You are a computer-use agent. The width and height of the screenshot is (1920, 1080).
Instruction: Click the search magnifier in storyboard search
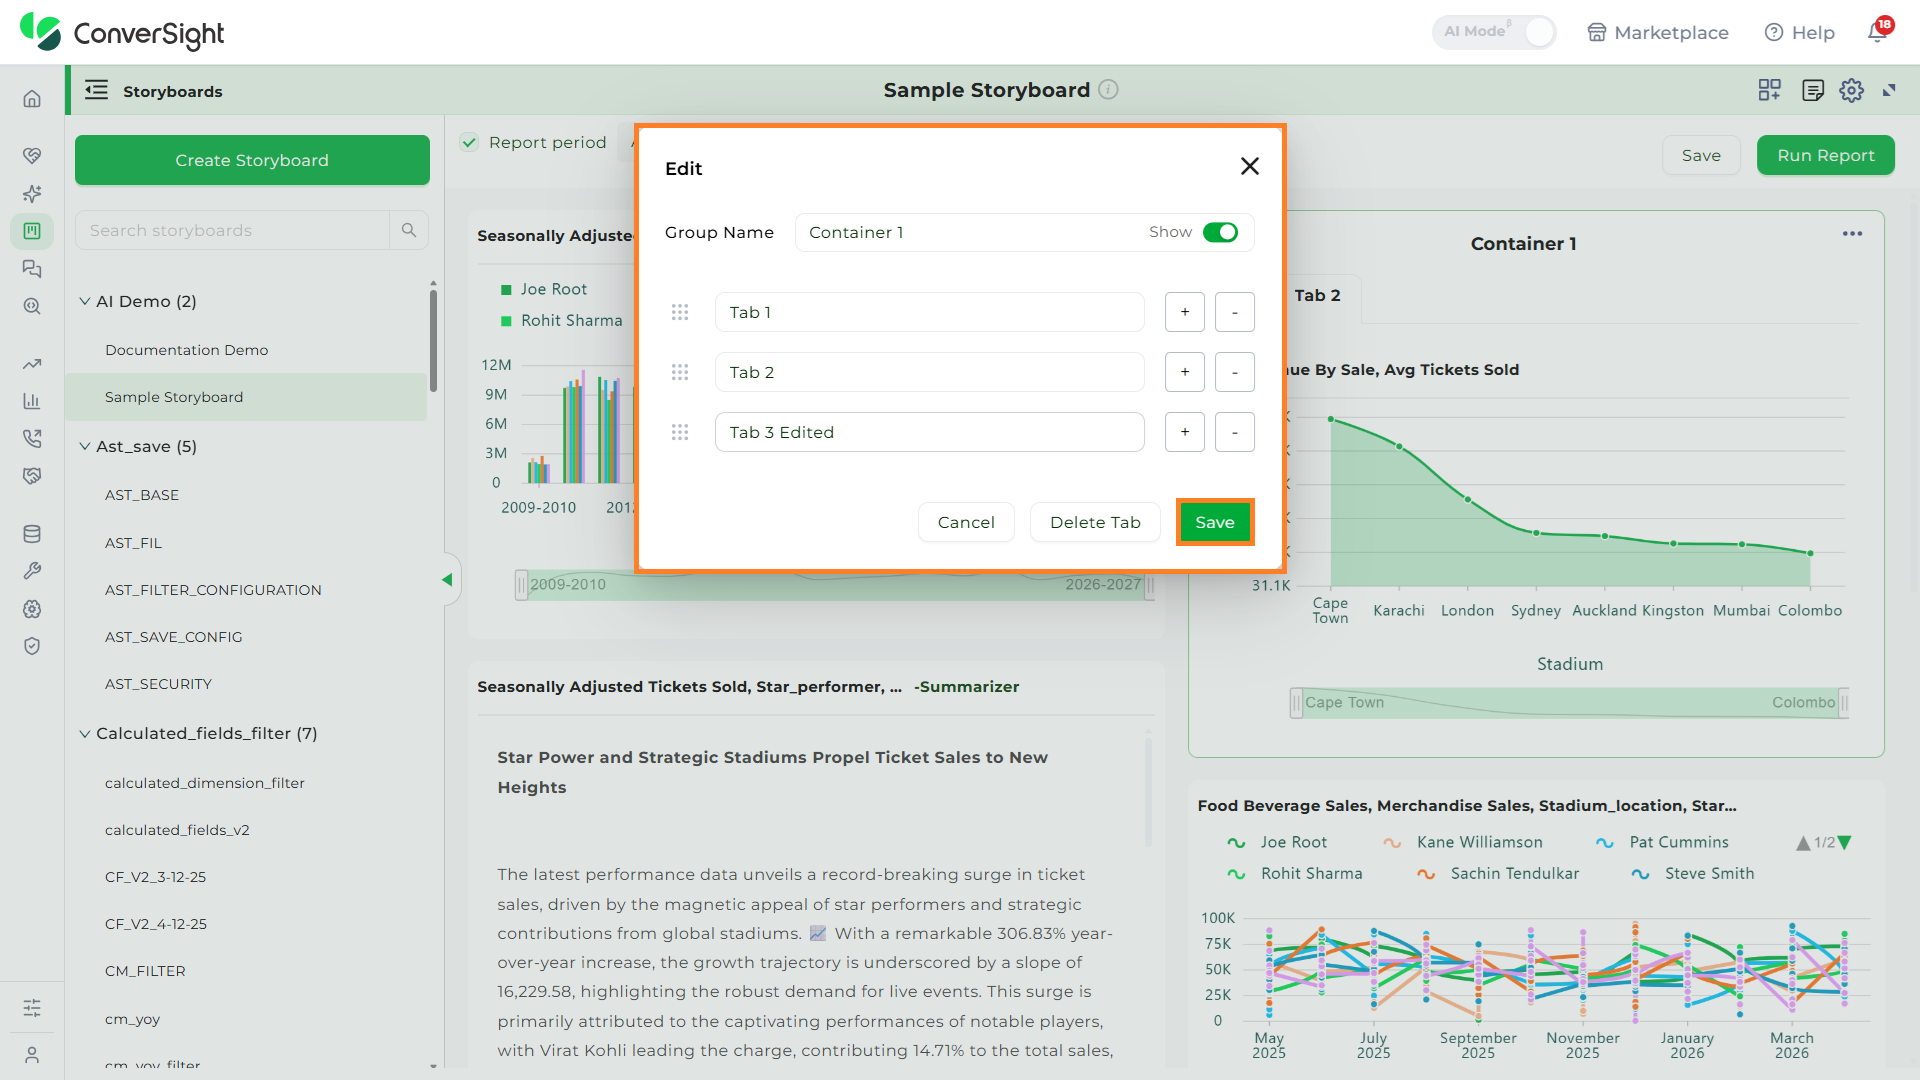pos(409,230)
